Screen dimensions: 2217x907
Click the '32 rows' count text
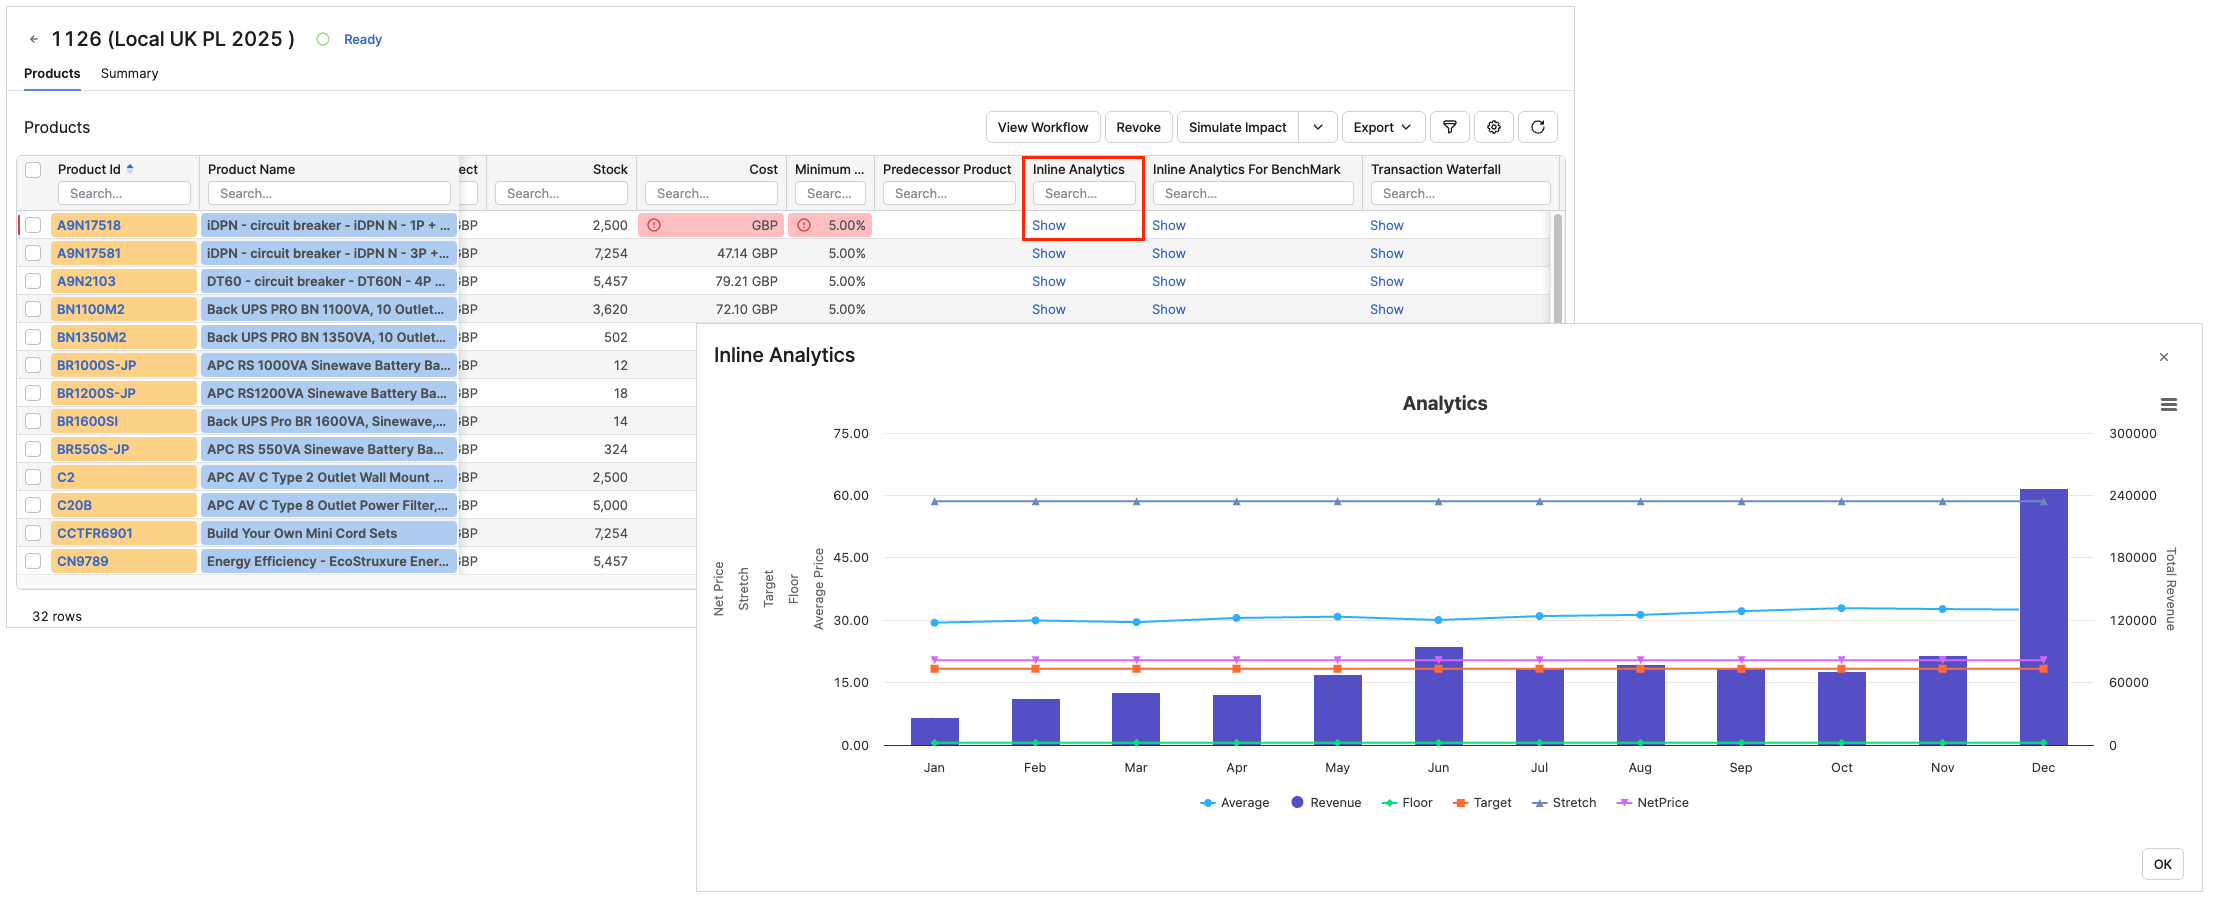pyautogui.click(x=57, y=616)
